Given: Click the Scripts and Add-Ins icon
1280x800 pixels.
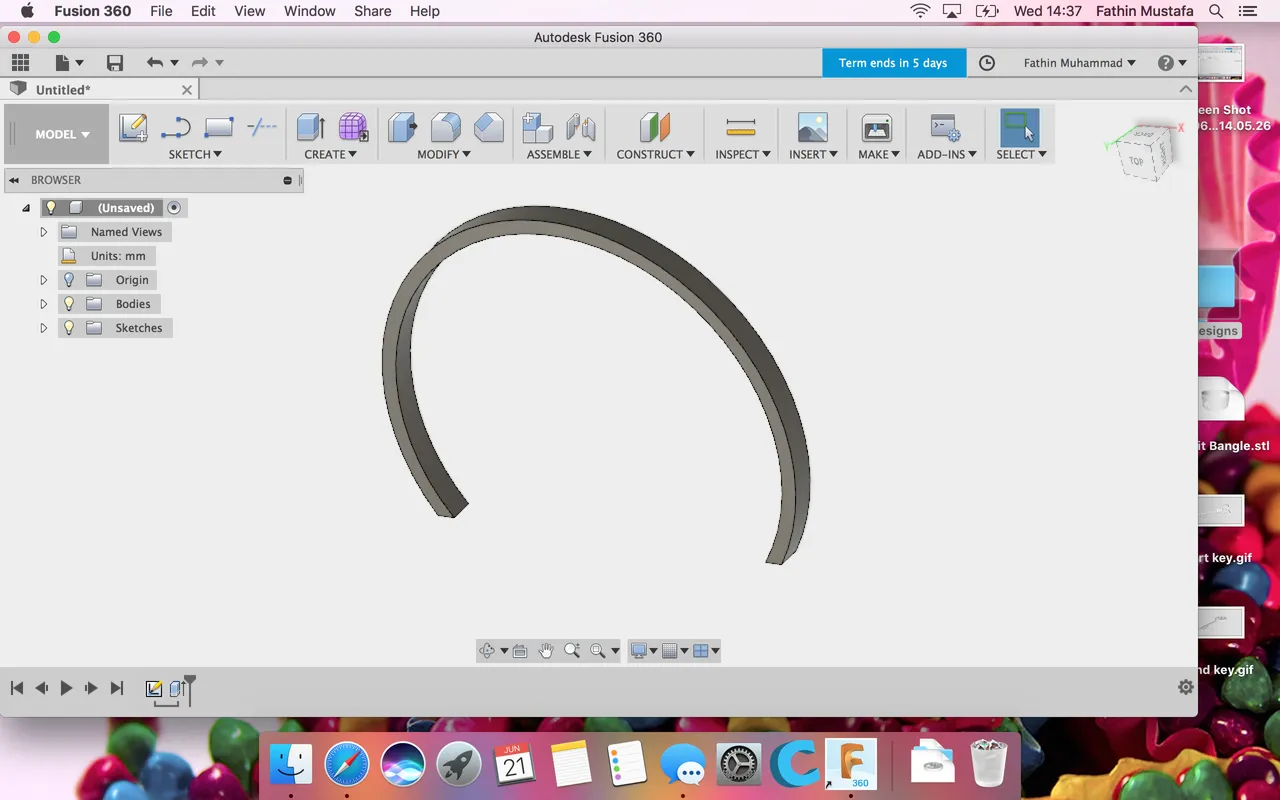Looking at the screenshot, I should click(x=945, y=128).
